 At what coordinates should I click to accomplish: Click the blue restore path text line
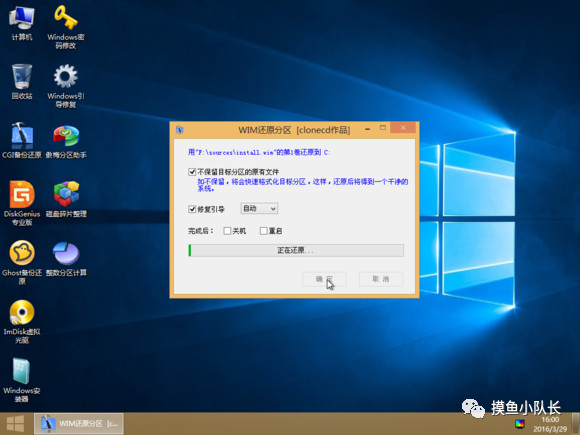tap(259, 152)
